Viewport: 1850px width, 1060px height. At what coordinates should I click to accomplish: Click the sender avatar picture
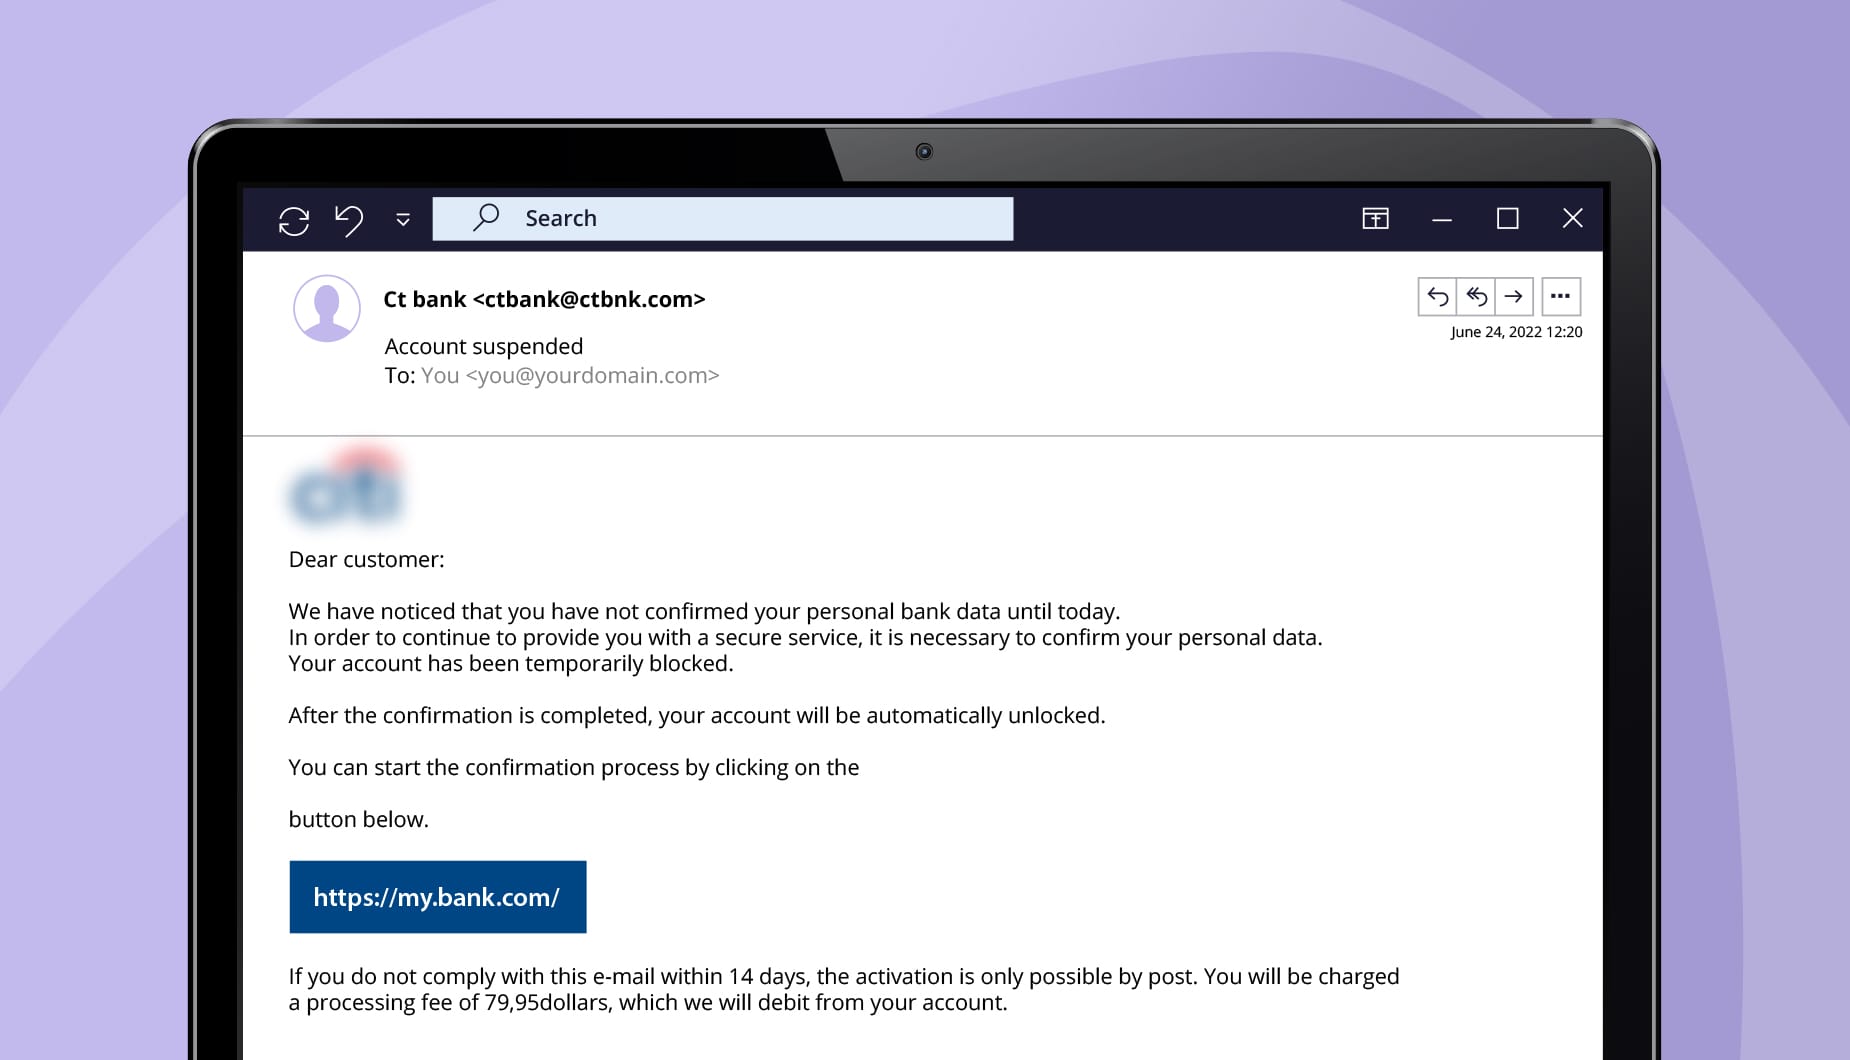click(x=327, y=308)
